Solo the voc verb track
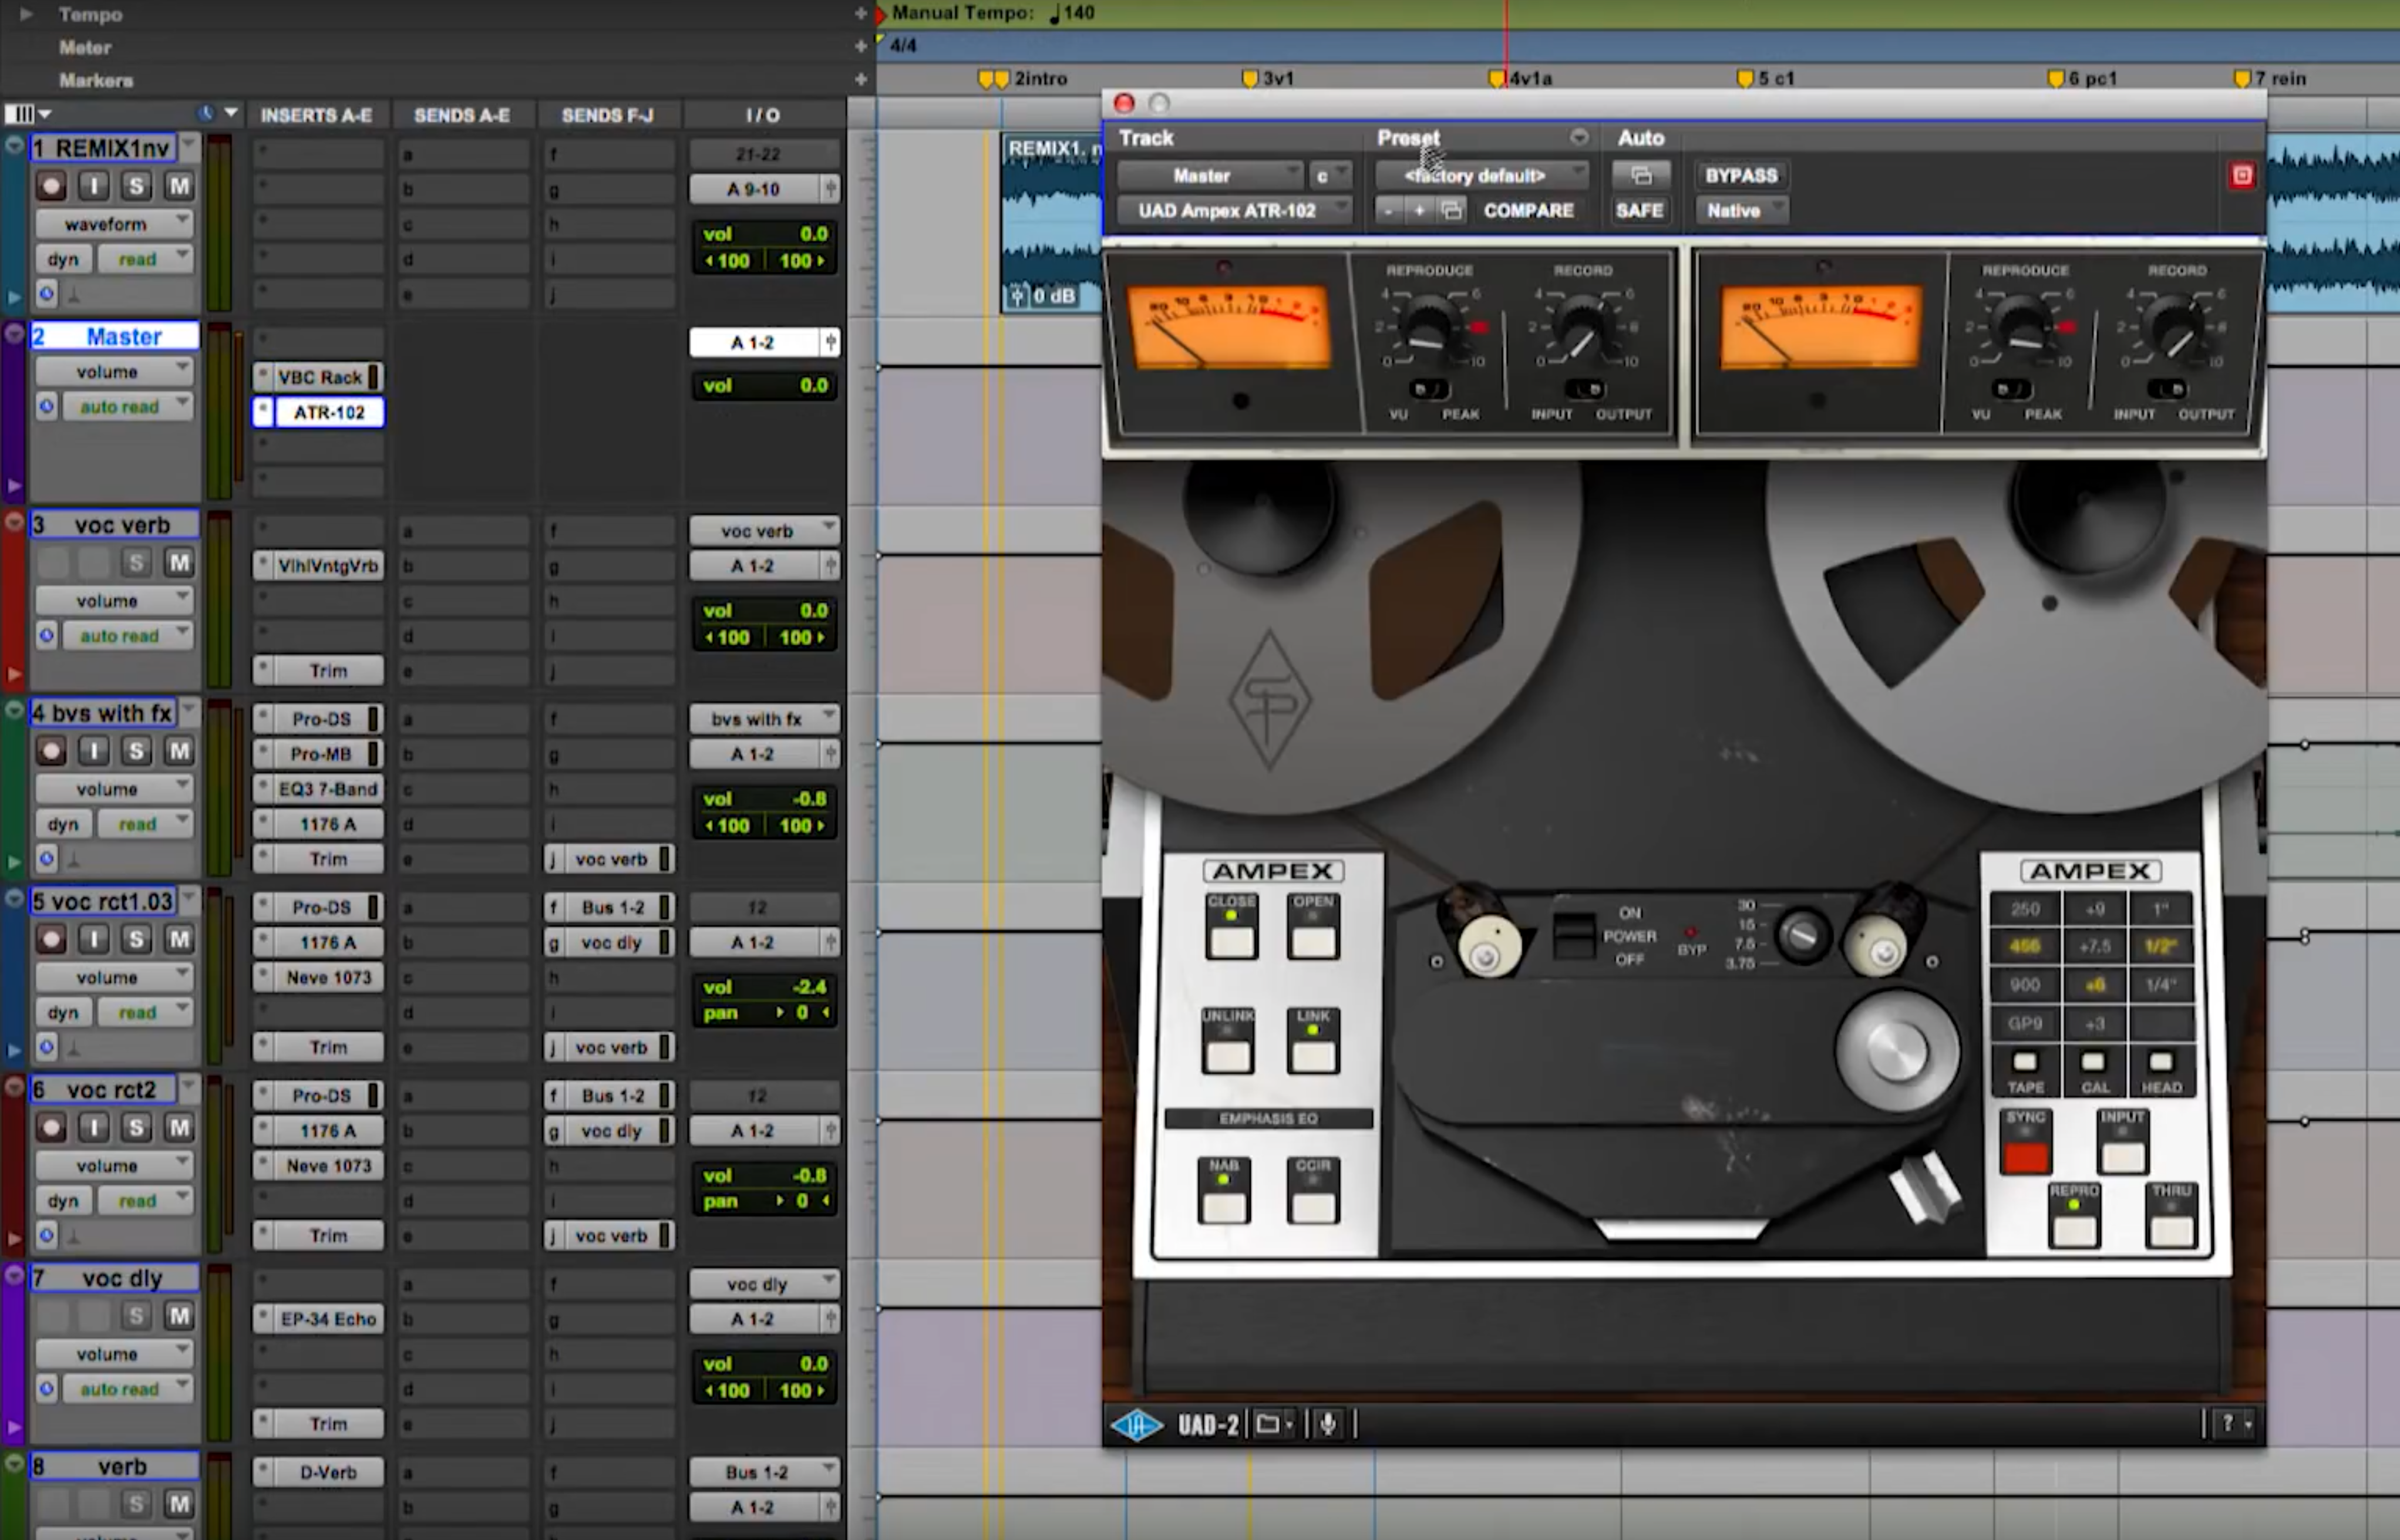The width and height of the screenshot is (2400, 1540). click(x=137, y=562)
